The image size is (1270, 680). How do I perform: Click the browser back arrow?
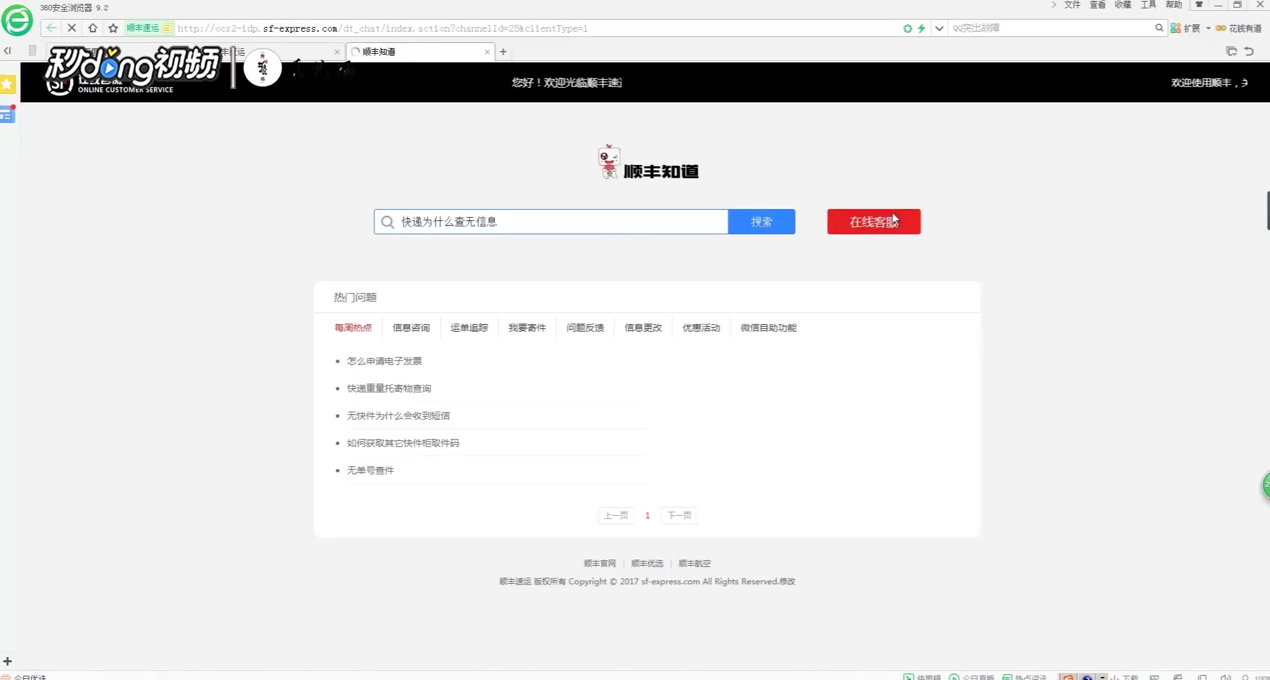click(51, 28)
